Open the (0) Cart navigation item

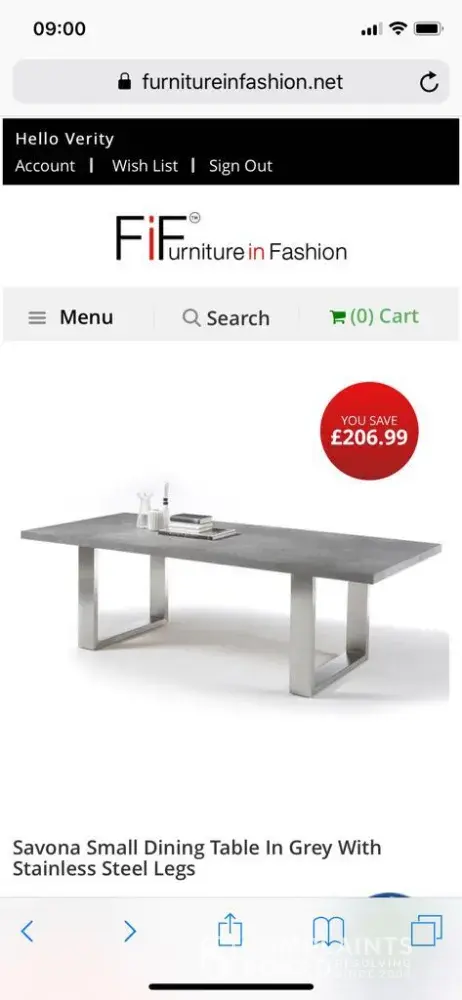(x=374, y=316)
